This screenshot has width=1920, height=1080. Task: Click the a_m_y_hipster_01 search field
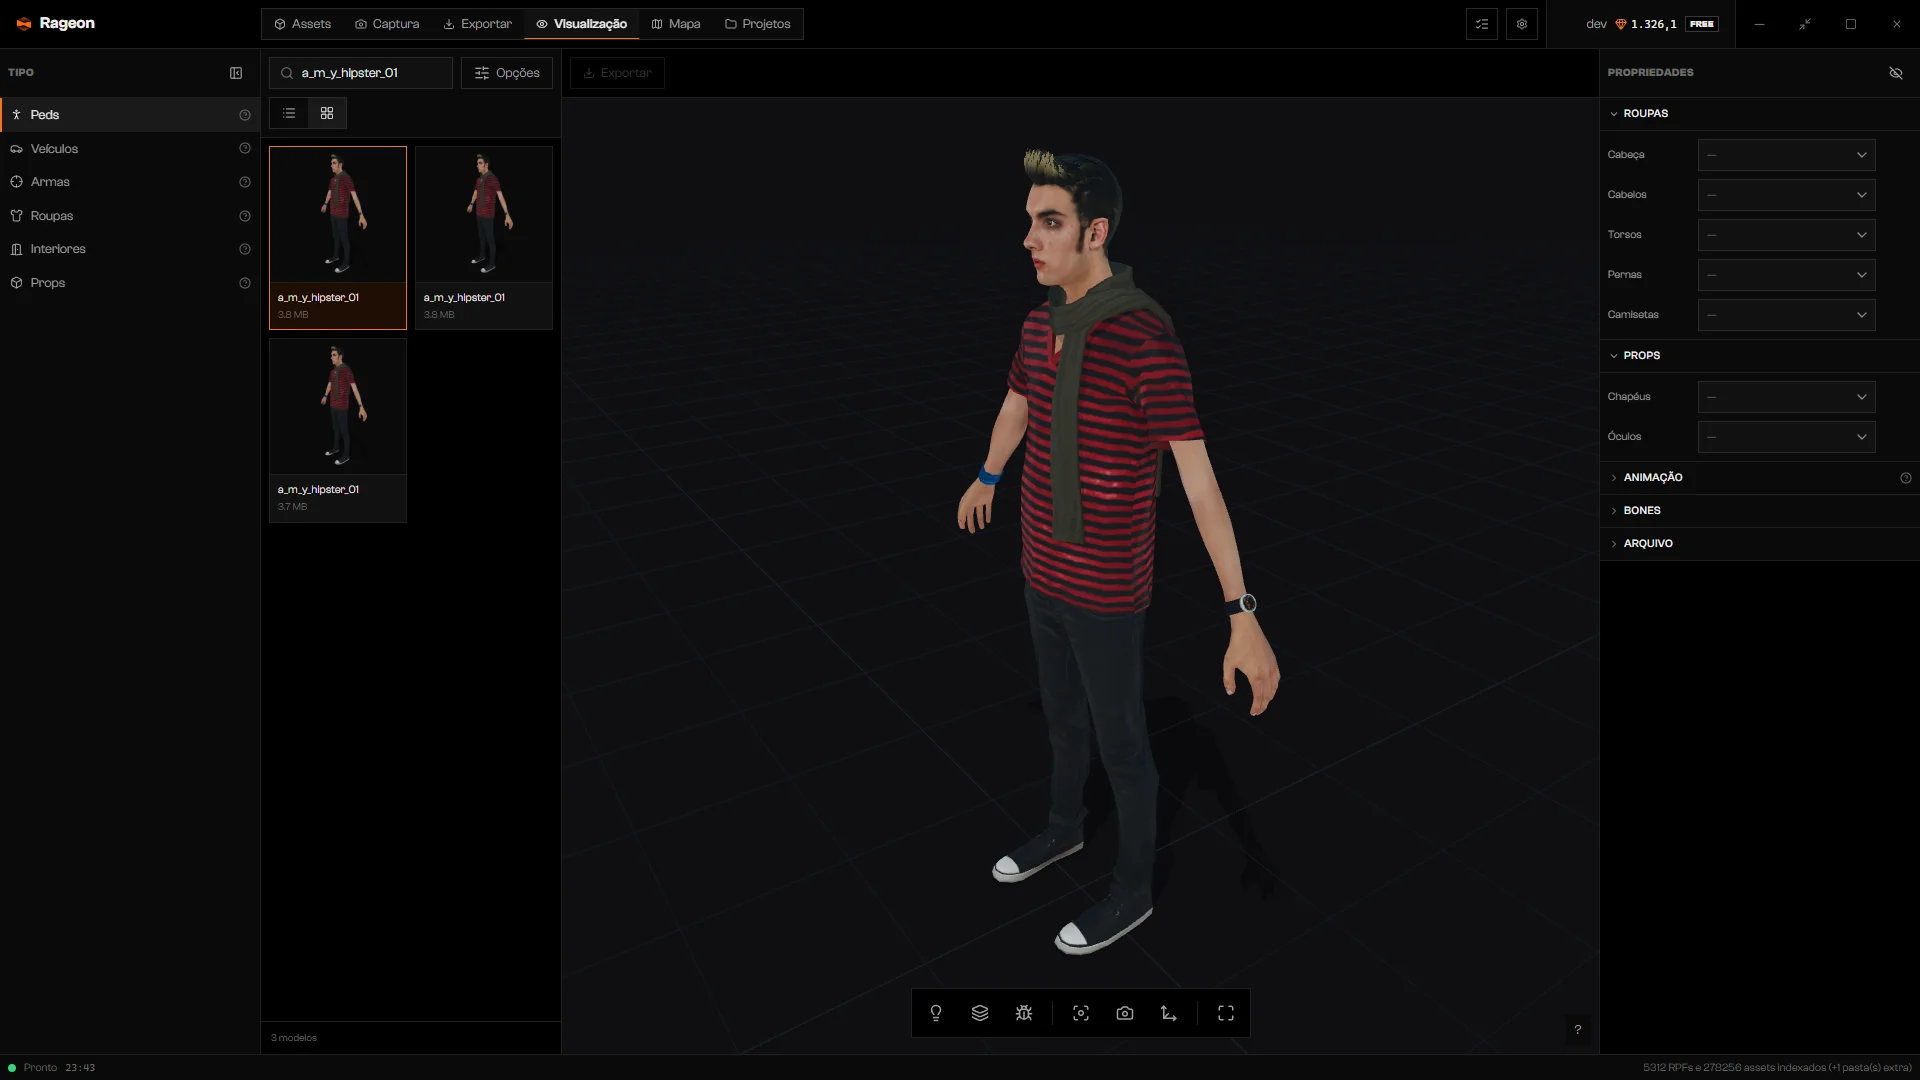click(x=361, y=73)
